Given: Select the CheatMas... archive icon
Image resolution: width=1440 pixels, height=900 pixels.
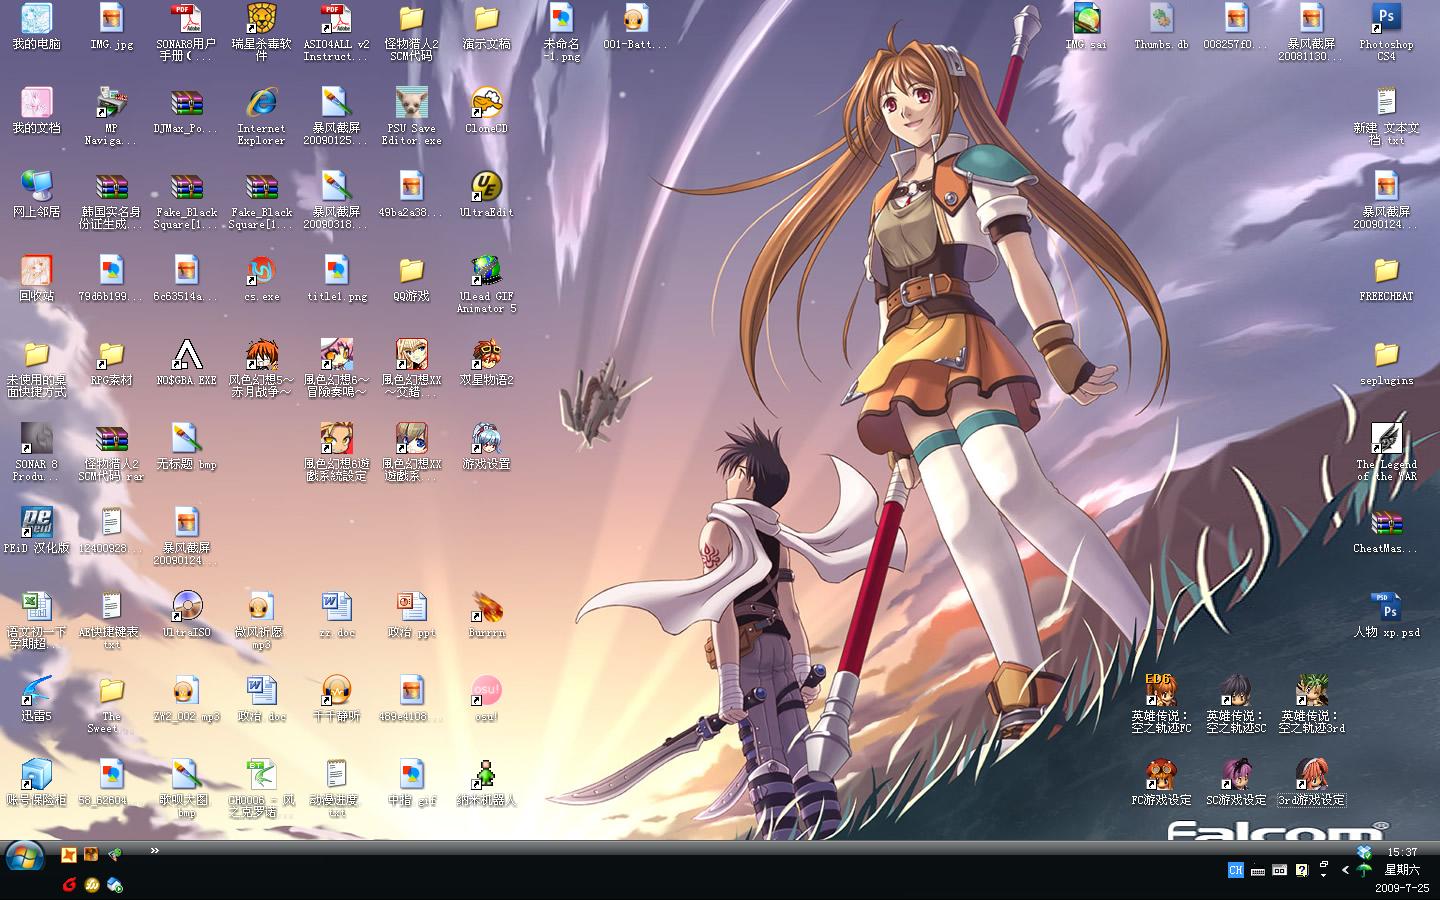Looking at the screenshot, I should (x=1386, y=531).
